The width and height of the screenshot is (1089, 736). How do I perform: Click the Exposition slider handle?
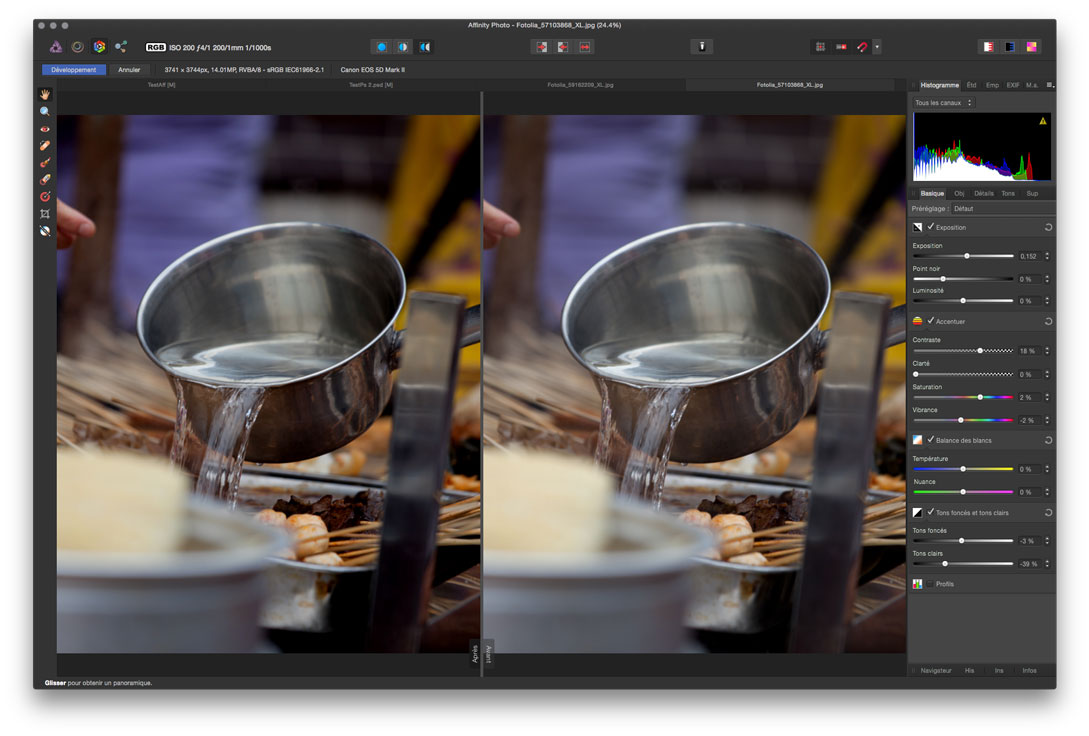coord(967,256)
